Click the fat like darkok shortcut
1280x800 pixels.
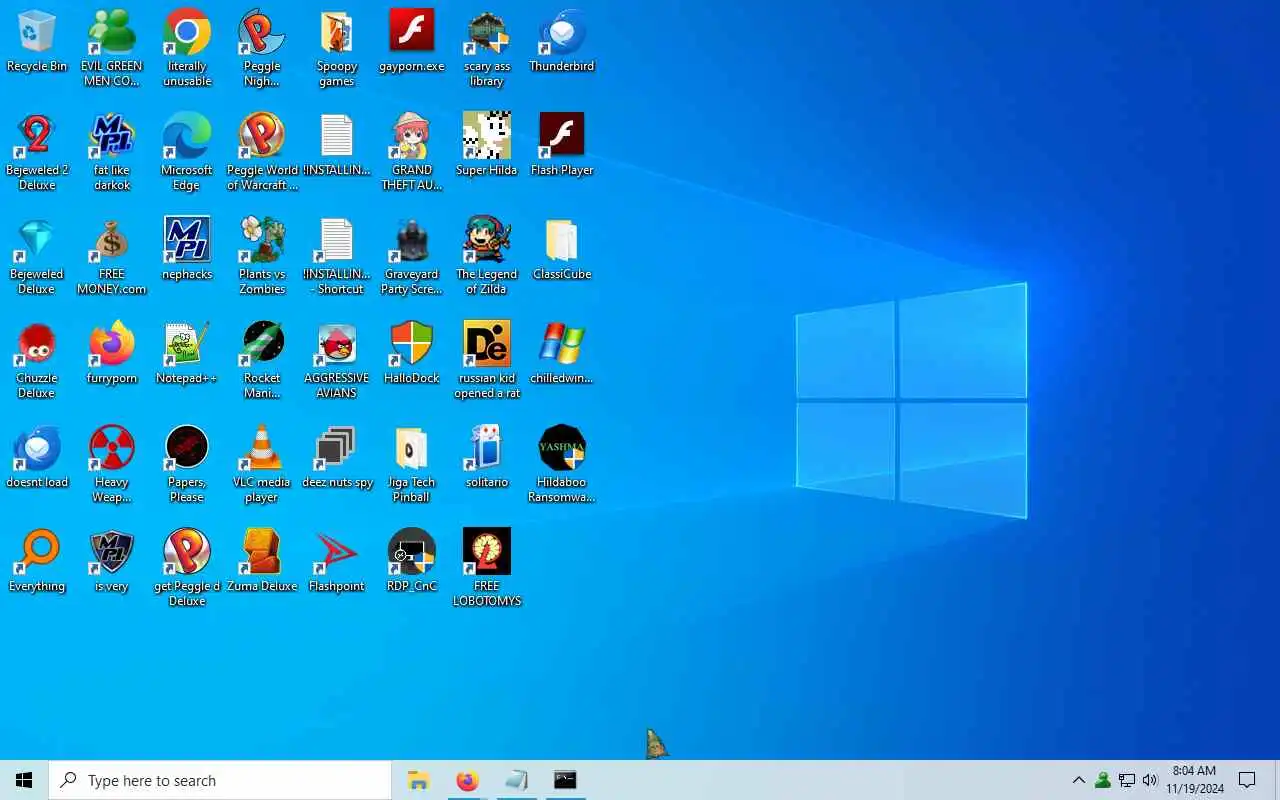pyautogui.click(x=112, y=152)
